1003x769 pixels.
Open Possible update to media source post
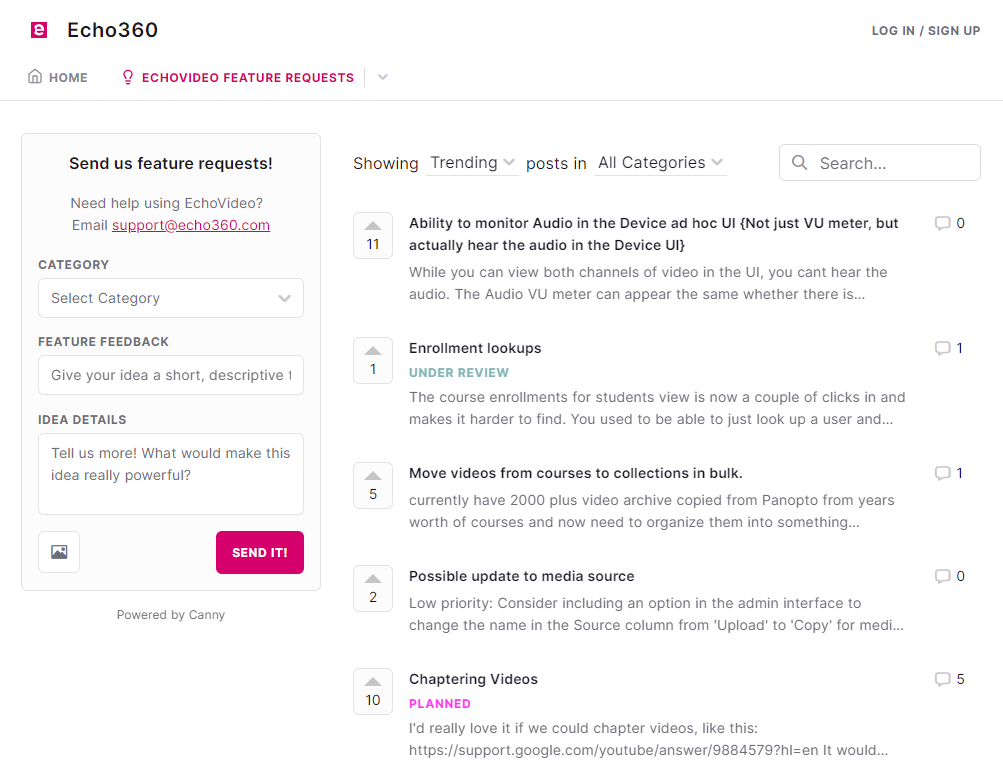[522, 576]
